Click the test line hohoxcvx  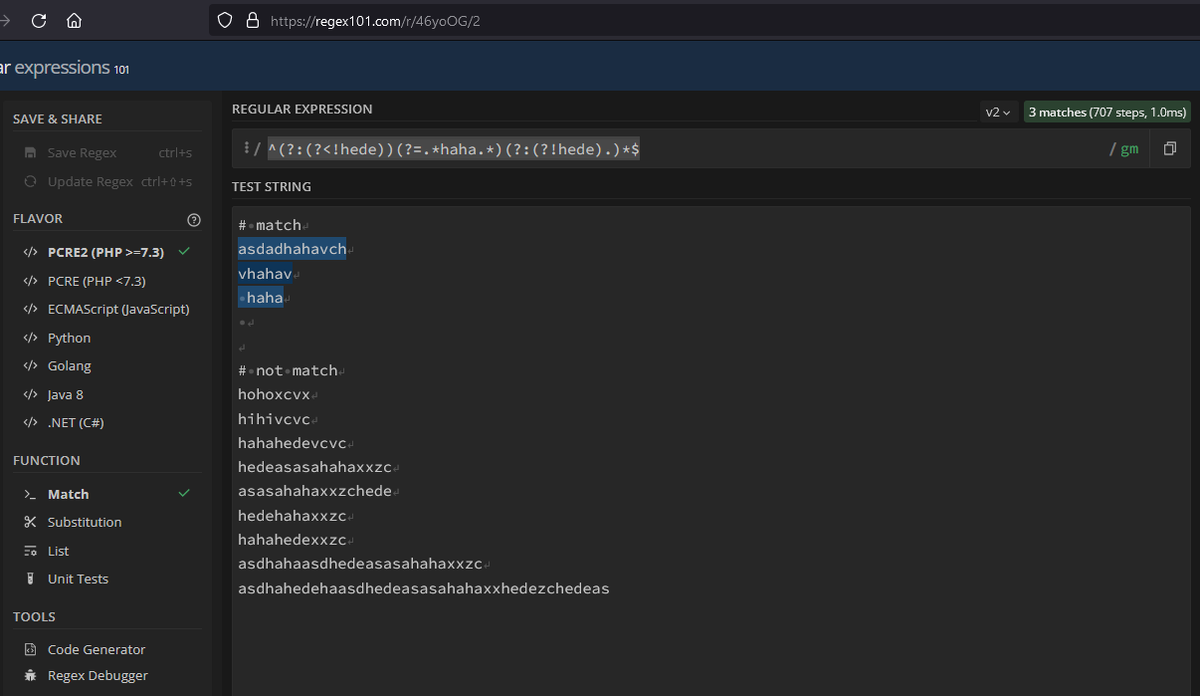click(274, 395)
